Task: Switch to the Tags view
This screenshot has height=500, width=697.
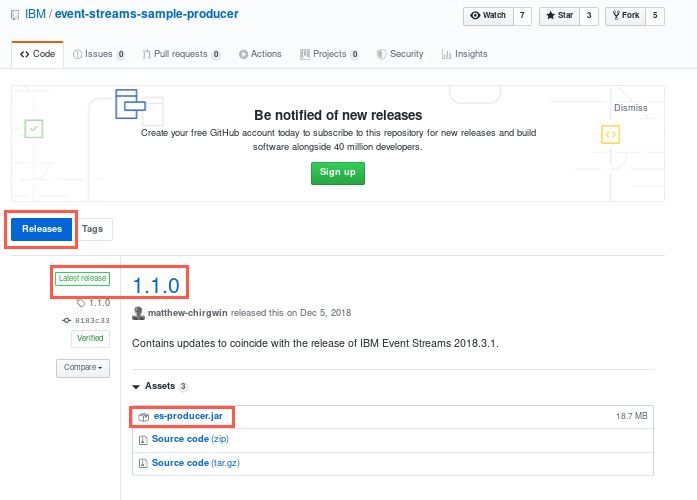Action: tap(92, 229)
